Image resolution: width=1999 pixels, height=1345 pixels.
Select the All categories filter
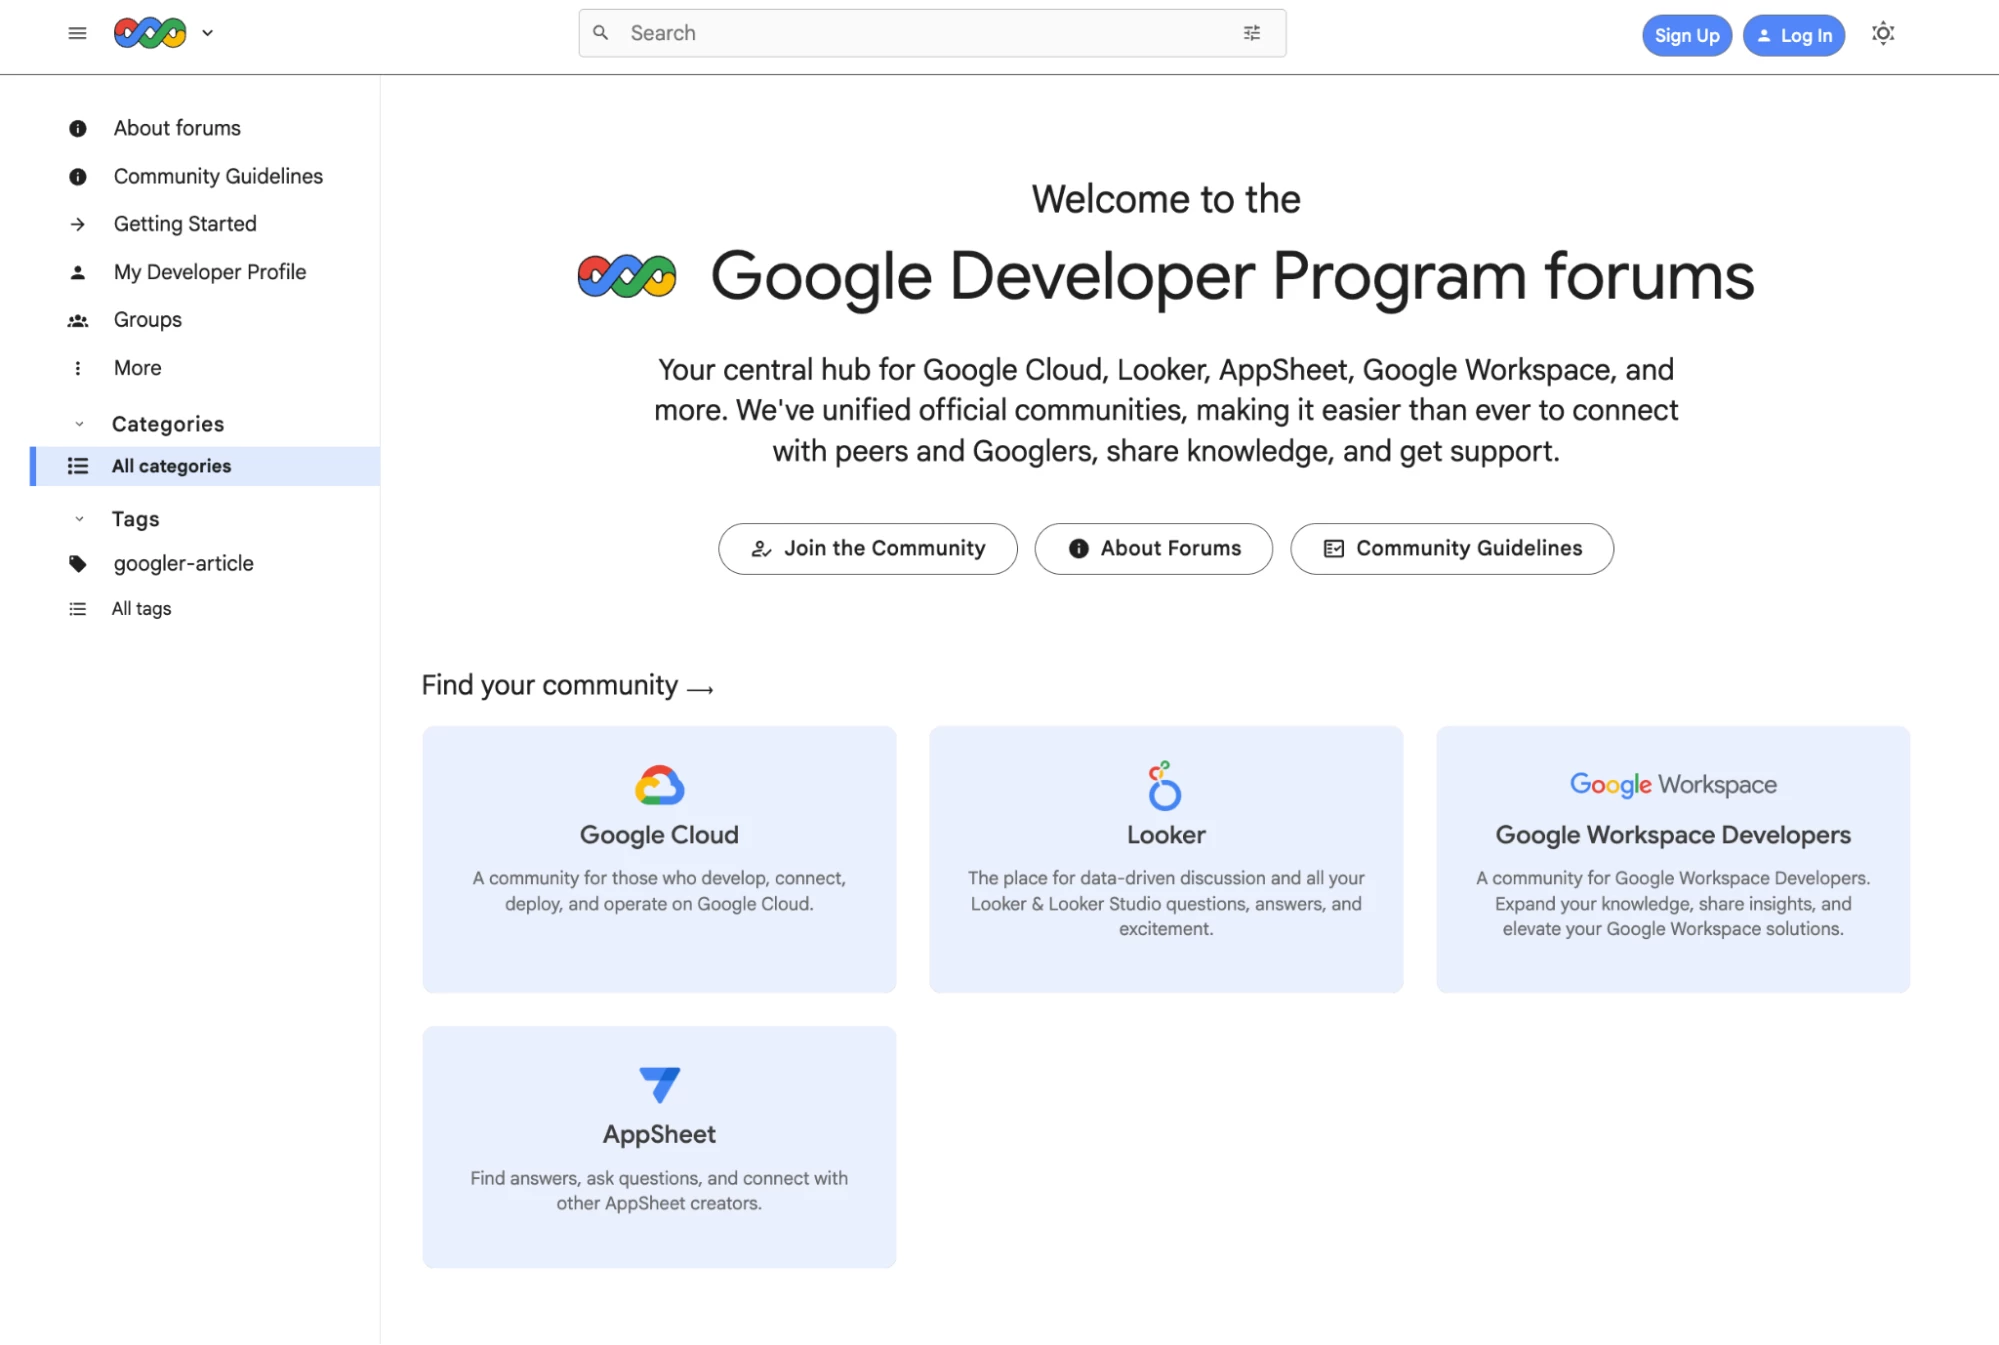click(172, 465)
